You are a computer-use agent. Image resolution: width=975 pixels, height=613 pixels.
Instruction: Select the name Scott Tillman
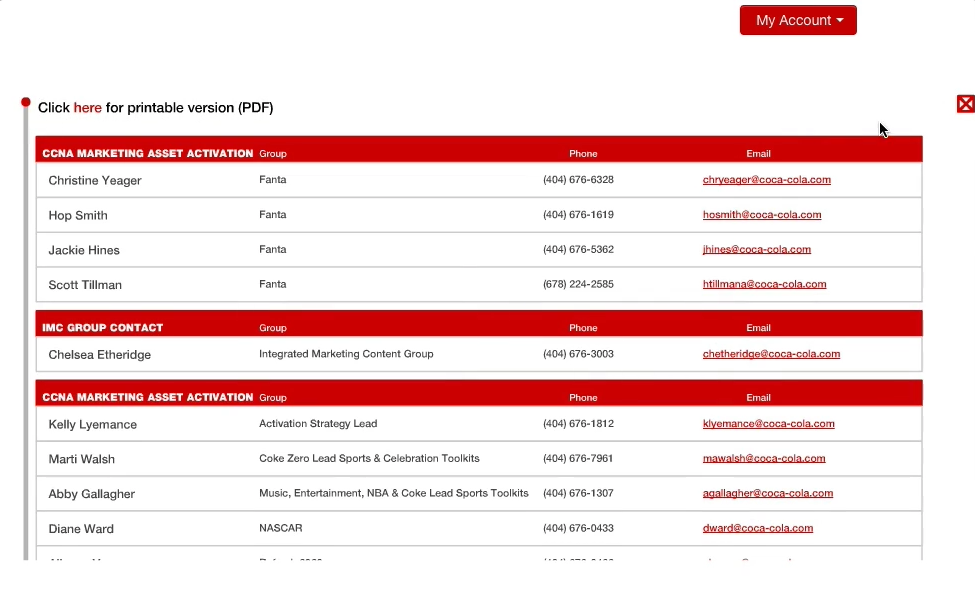click(85, 285)
